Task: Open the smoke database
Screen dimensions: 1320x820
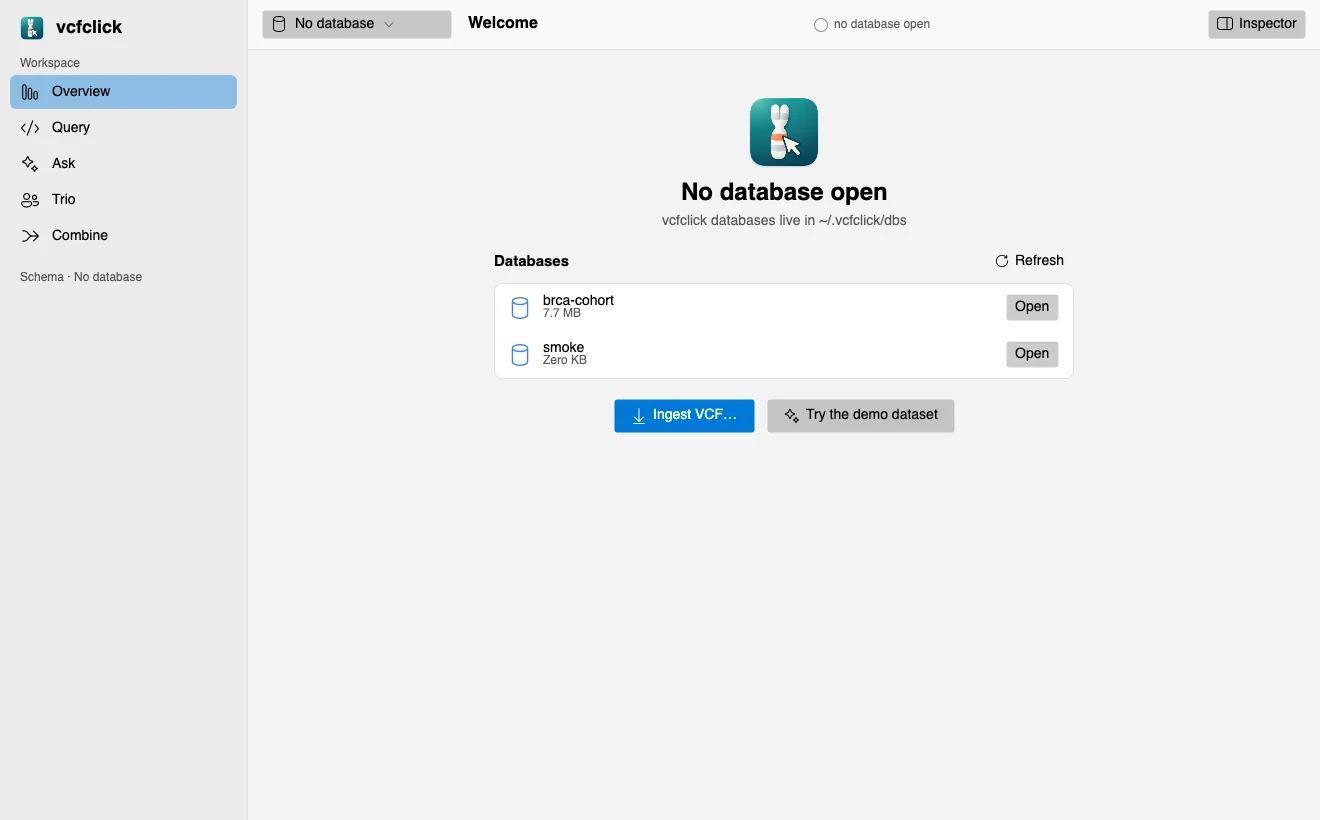Action: pyautogui.click(x=1032, y=354)
